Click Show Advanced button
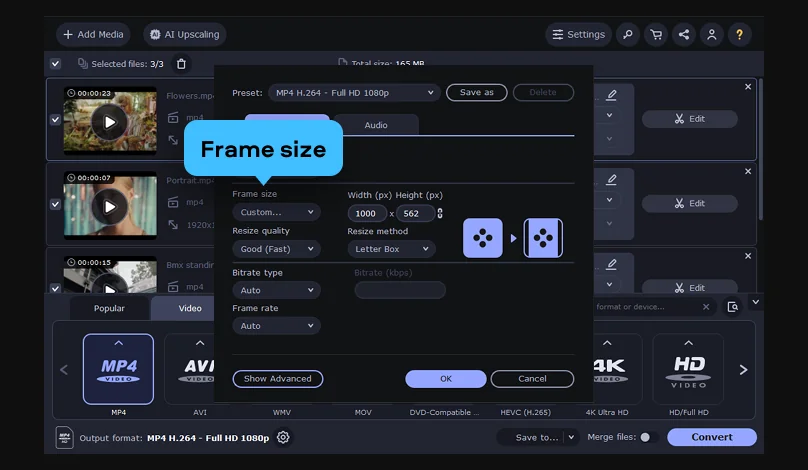Viewport: 808px width, 470px height. pos(278,379)
